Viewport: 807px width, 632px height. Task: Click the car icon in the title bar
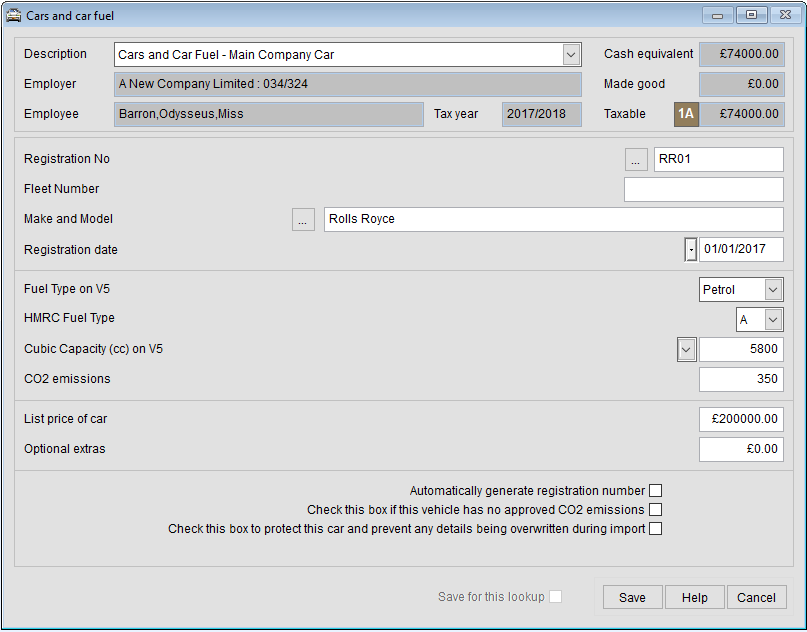click(15, 15)
